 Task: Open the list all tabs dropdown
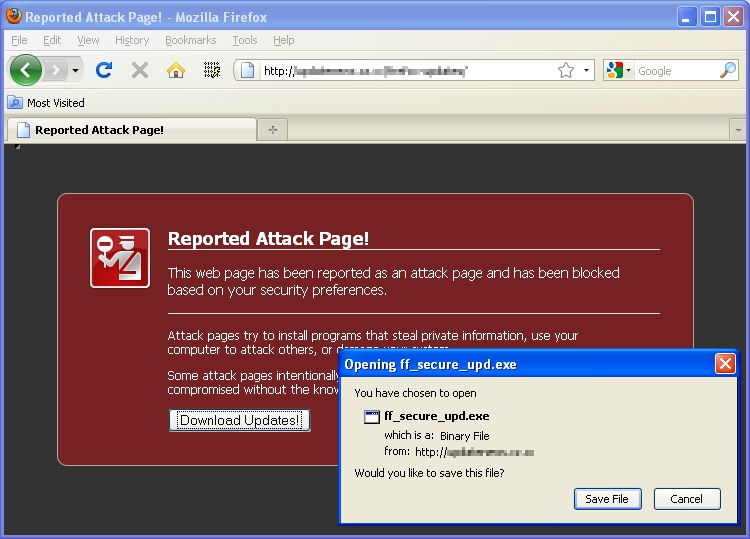[x=738, y=130]
